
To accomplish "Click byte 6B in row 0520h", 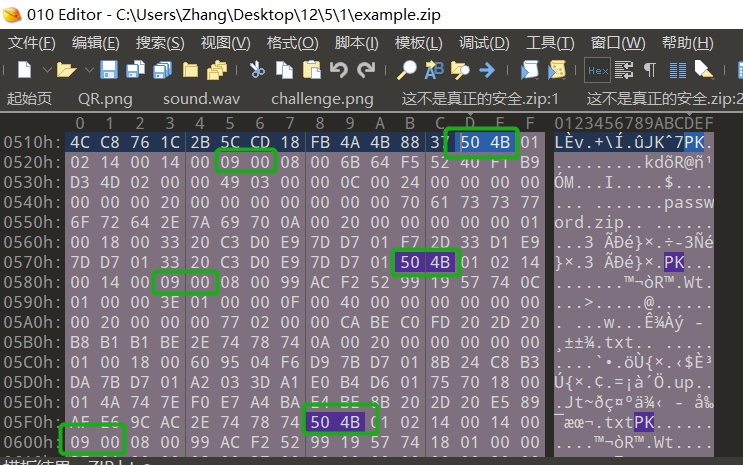I will (350, 162).
